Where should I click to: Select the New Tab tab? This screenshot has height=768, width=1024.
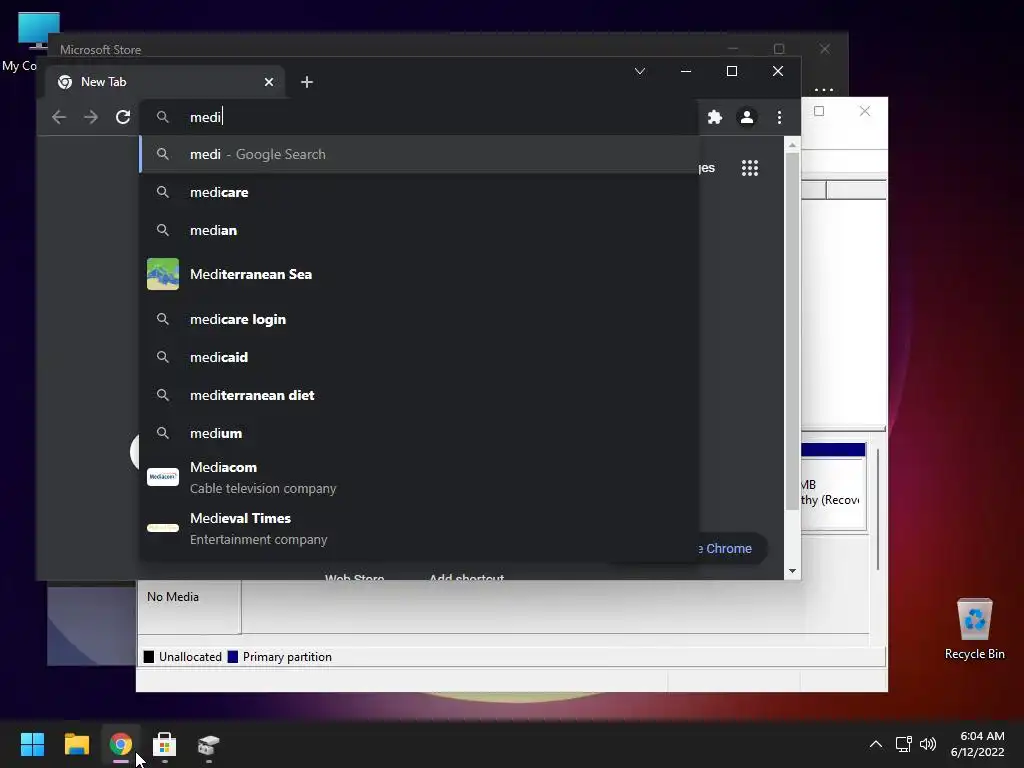tap(167, 82)
